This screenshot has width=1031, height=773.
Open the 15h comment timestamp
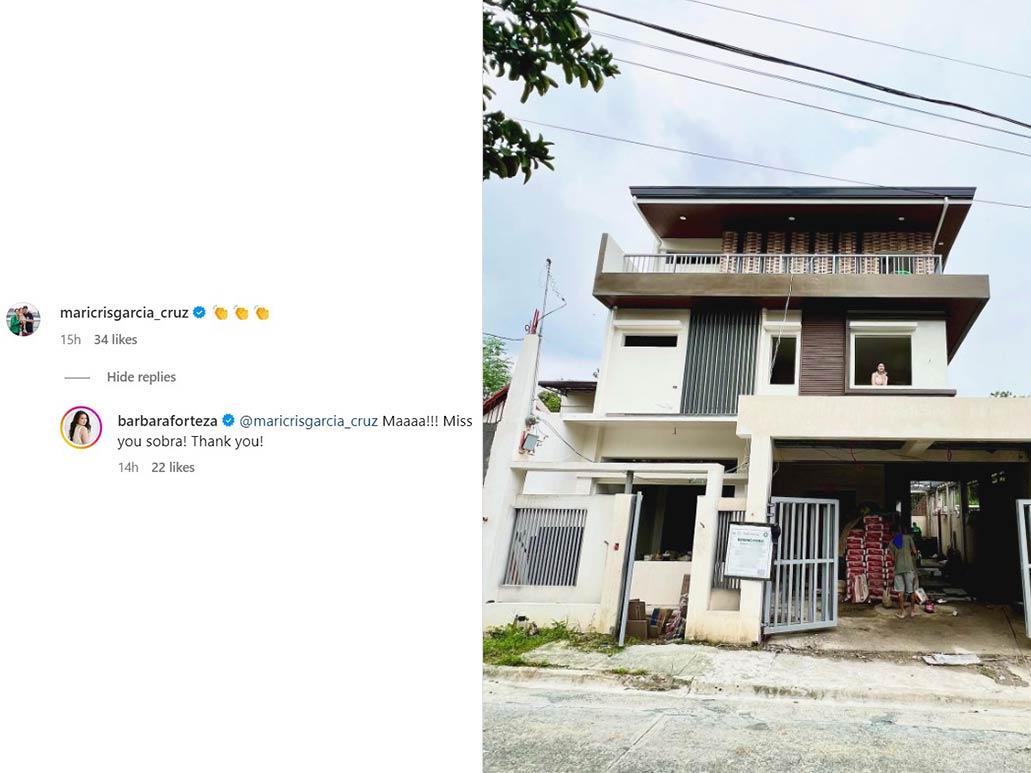(70, 340)
